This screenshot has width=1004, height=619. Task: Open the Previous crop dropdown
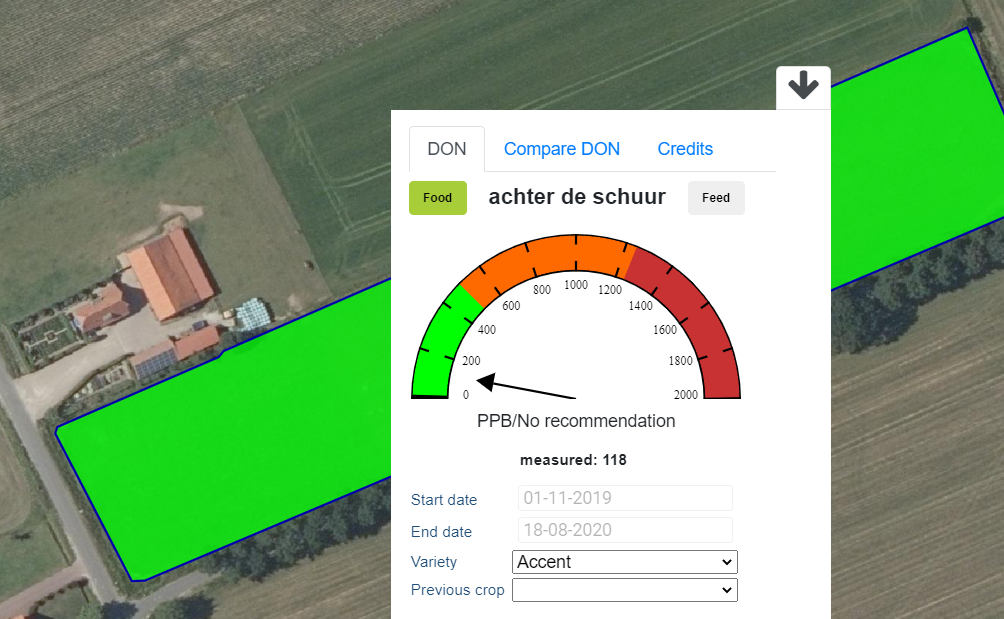point(624,590)
